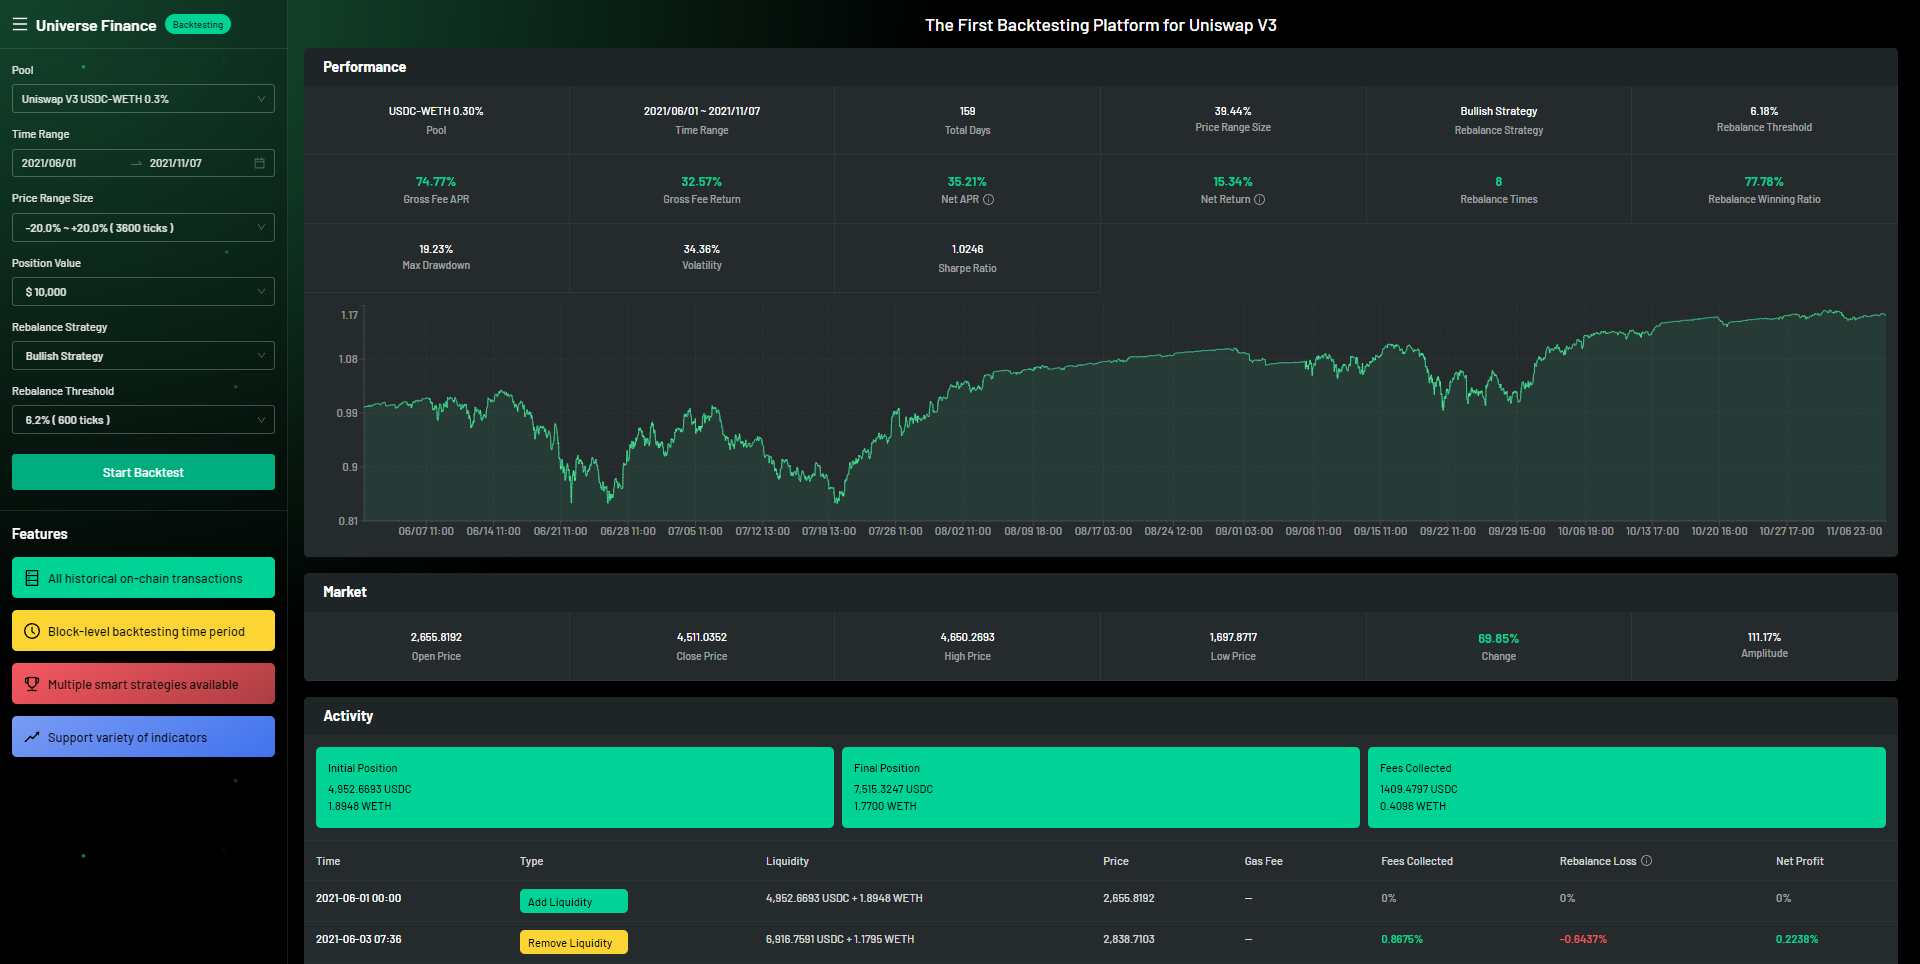Click the 0.2238% net profit value
Screen dimensions: 1920x964
(x=1797, y=939)
